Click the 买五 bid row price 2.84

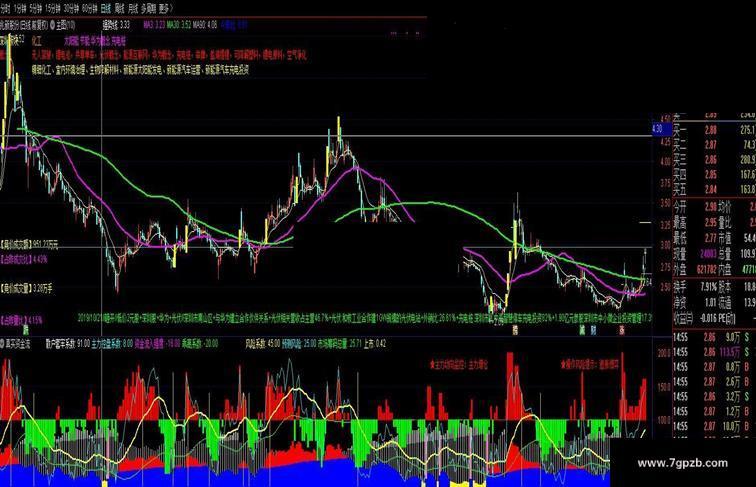point(710,189)
